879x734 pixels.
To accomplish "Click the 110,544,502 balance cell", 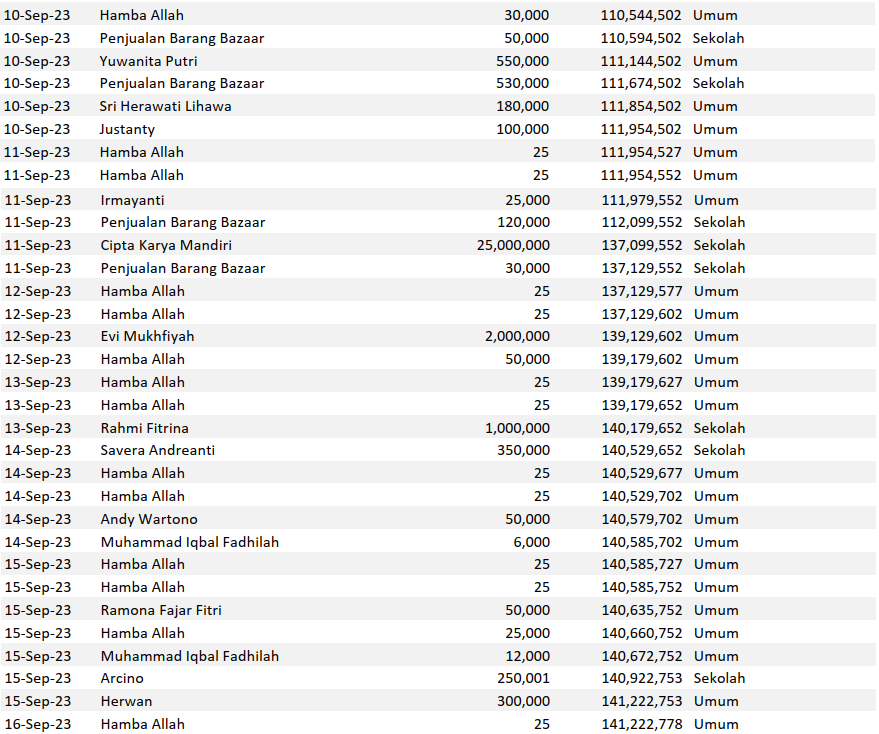I will click(641, 15).
